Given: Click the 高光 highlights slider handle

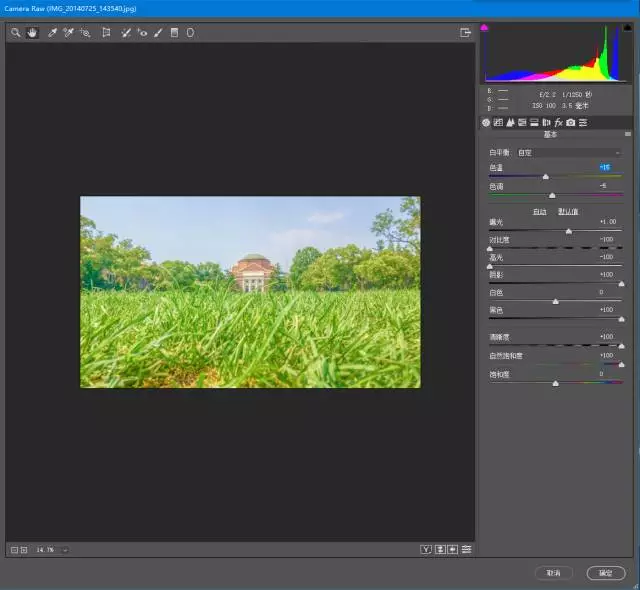Looking at the screenshot, I should 490,266.
